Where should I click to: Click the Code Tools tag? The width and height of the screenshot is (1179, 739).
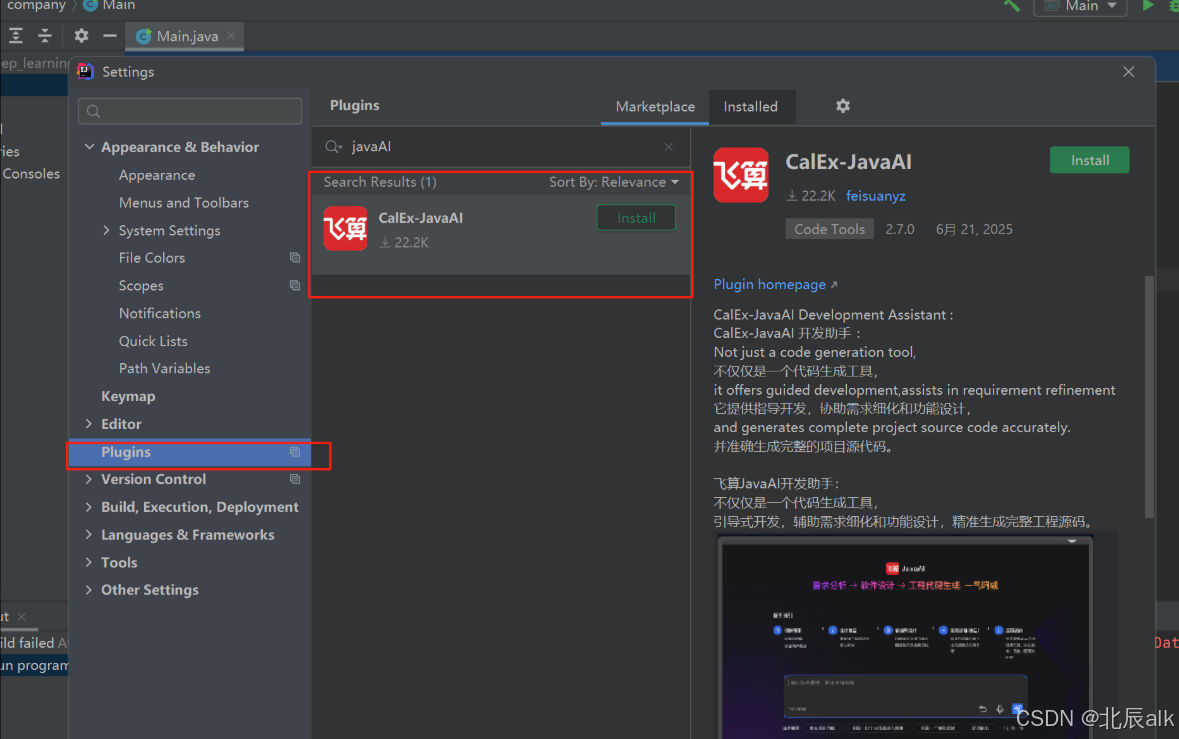click(829, 229)
